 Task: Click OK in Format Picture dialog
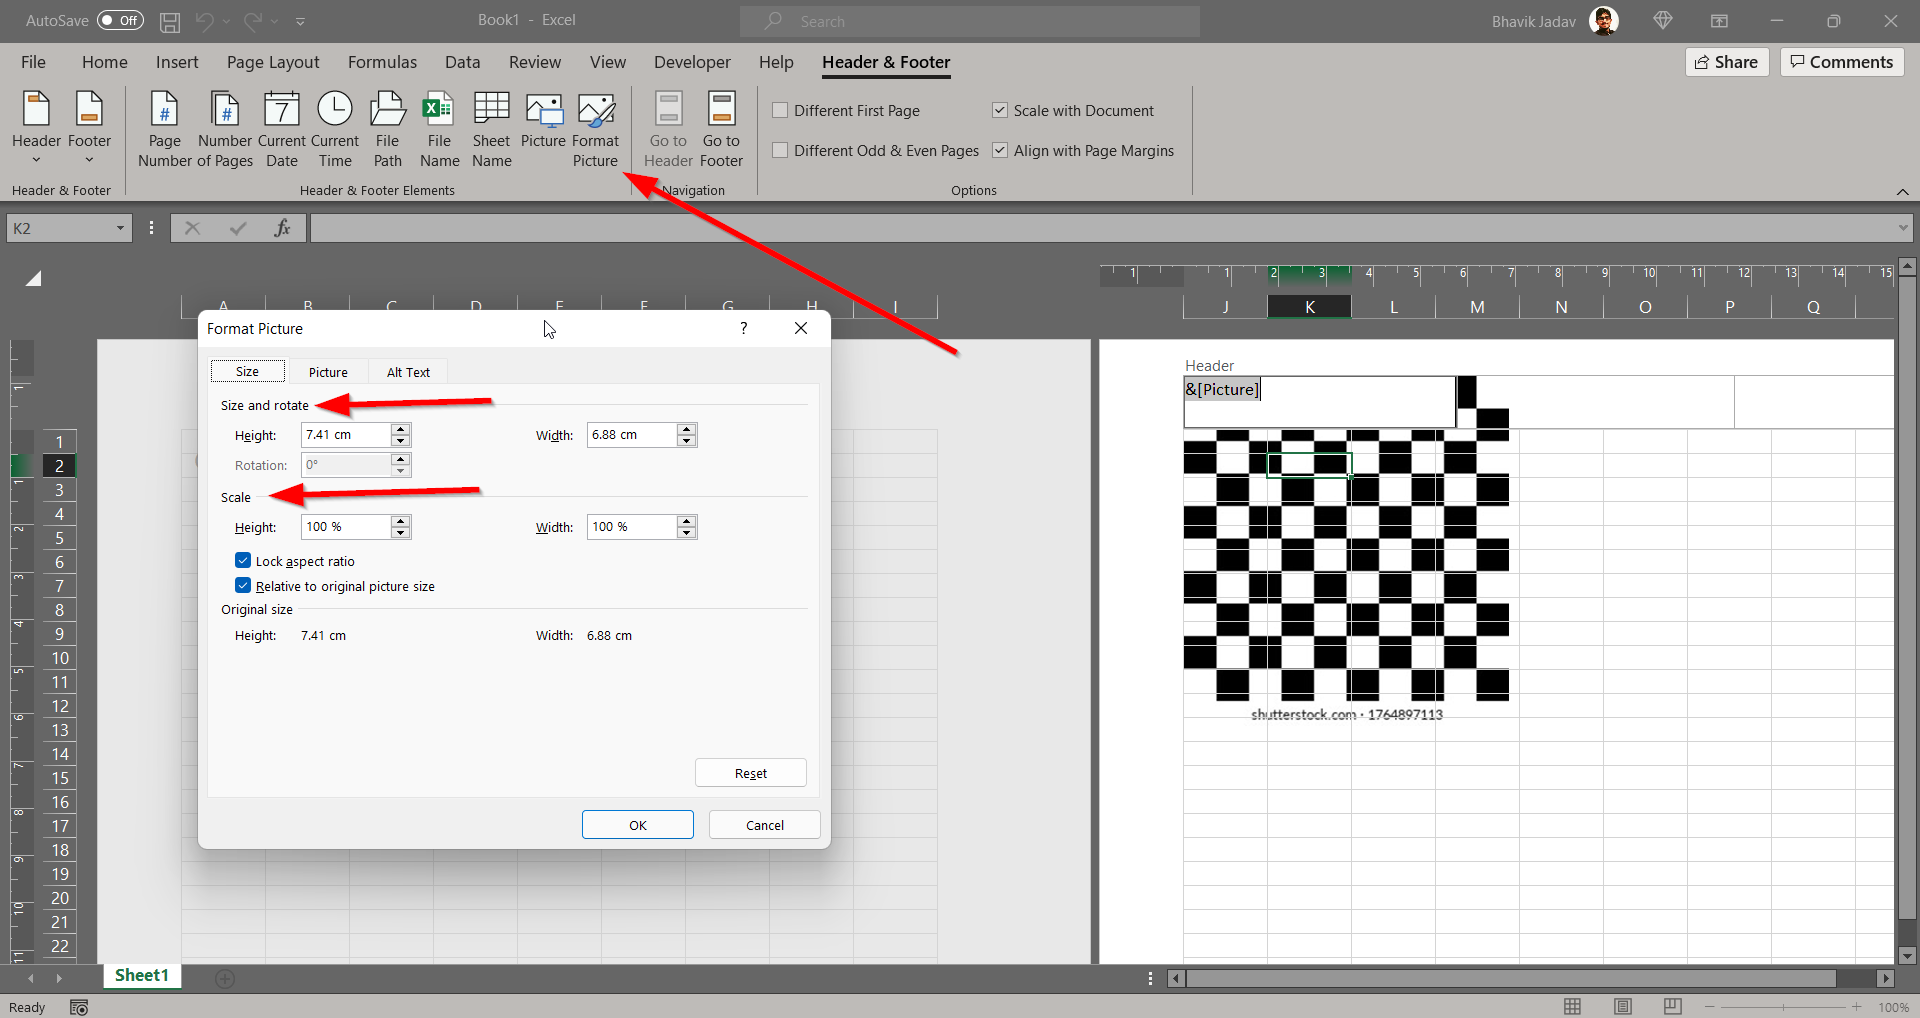click(638, 825)
